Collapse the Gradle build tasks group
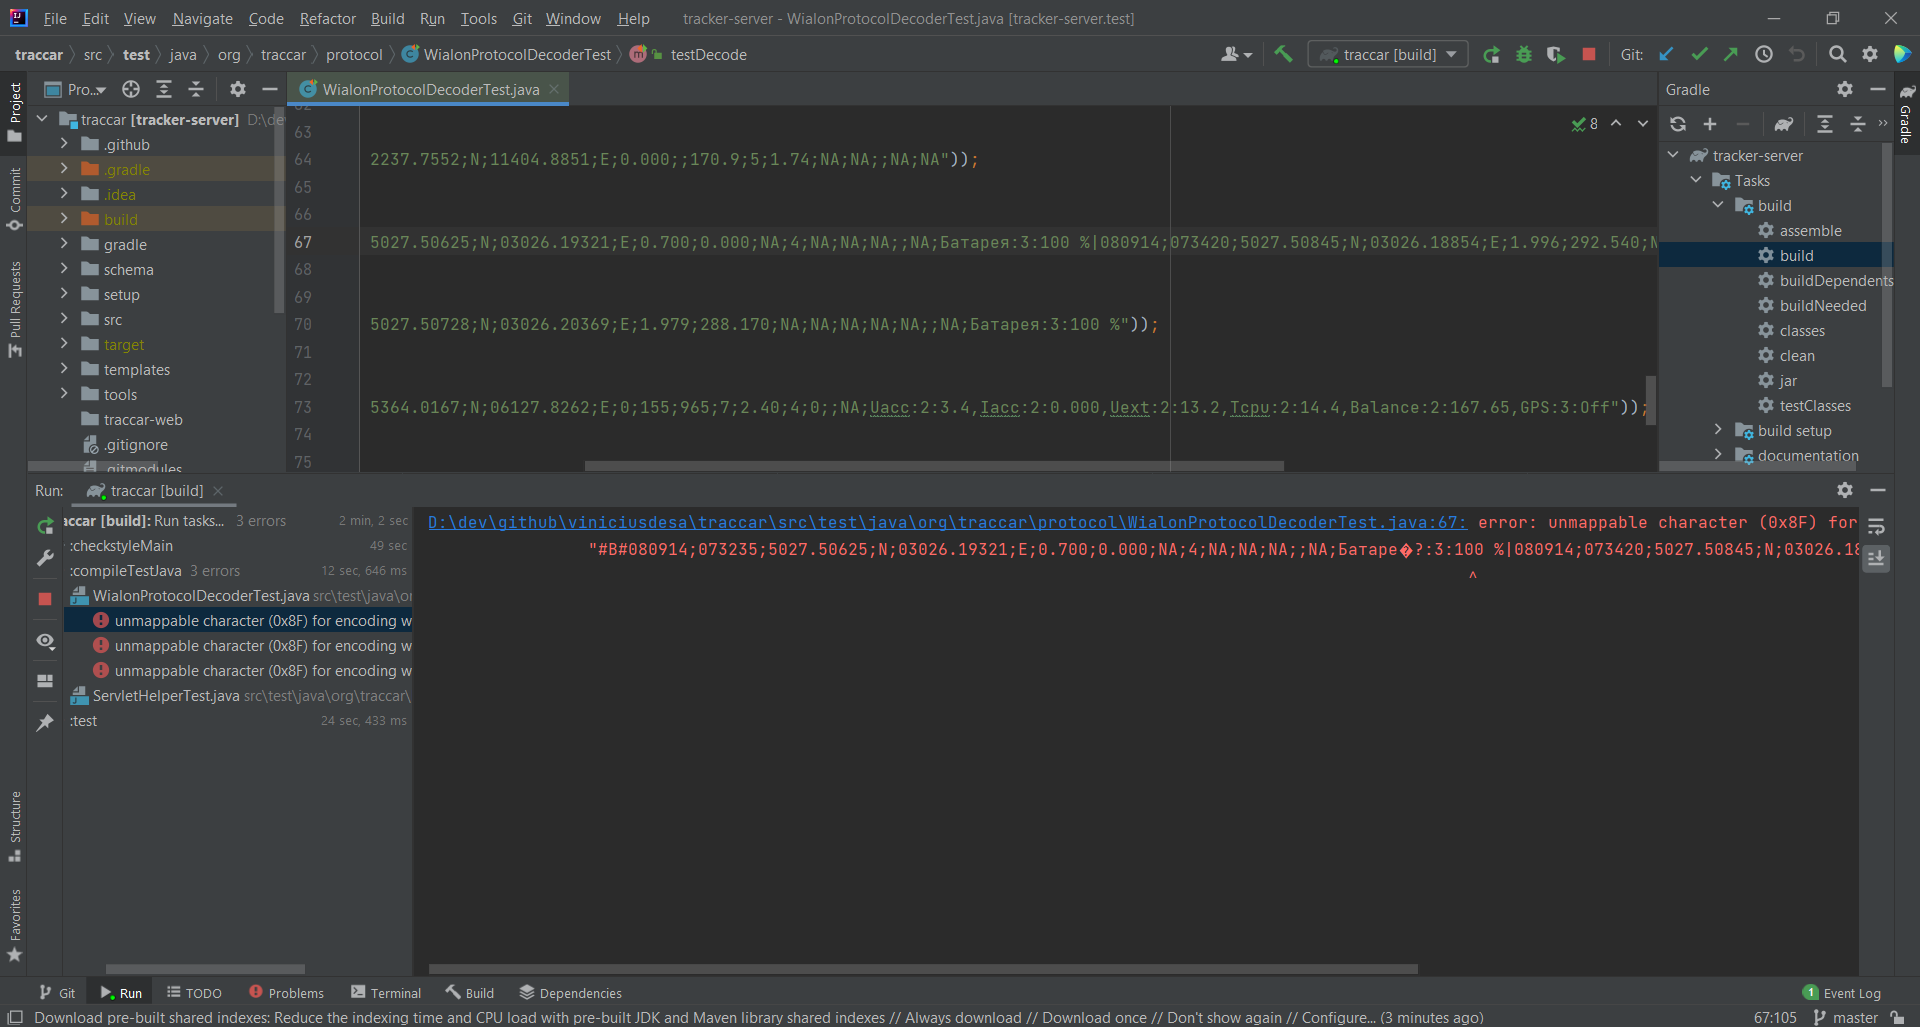The width and height of the screenshot is (1920, 1027). [x=1718, y=205]
